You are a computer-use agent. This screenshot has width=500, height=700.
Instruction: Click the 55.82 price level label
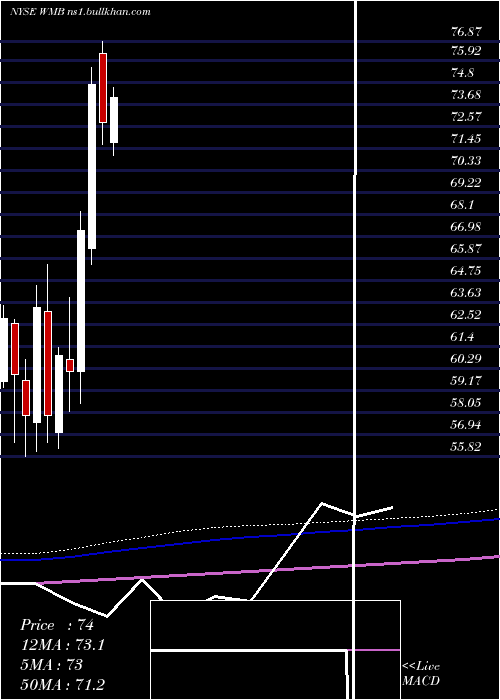(x=466, y=446)
